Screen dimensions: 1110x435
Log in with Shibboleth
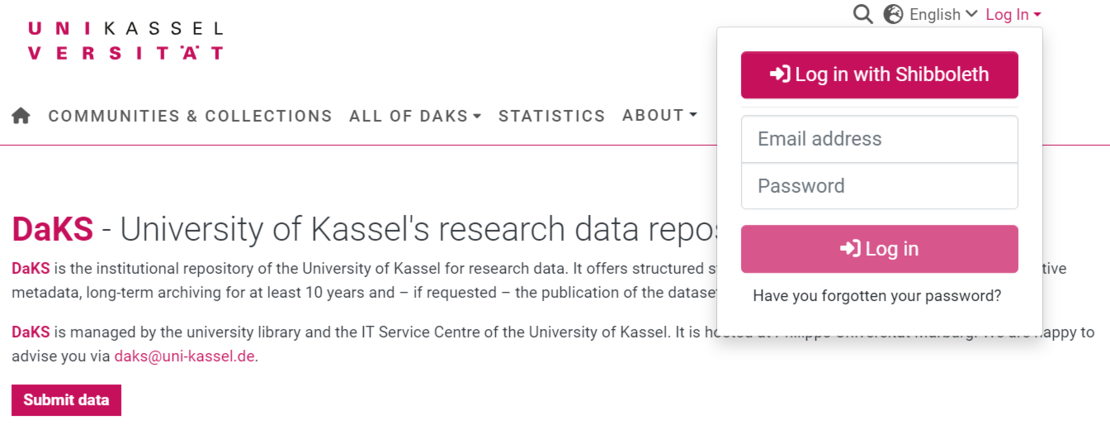879,75
